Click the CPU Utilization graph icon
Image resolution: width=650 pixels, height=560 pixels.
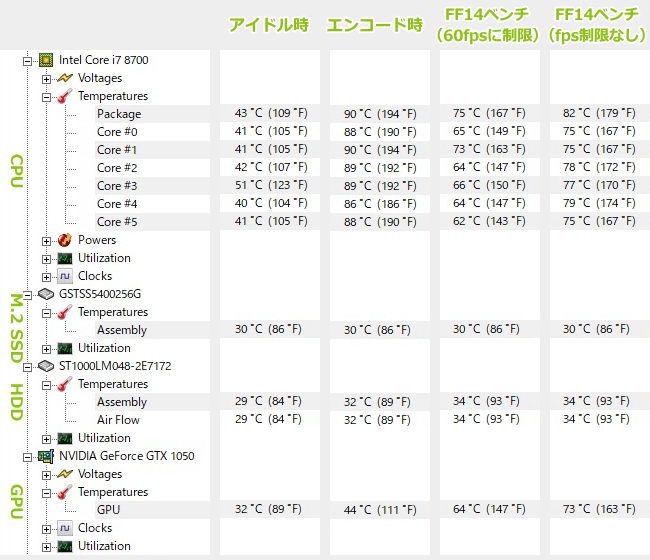point(65,258)
